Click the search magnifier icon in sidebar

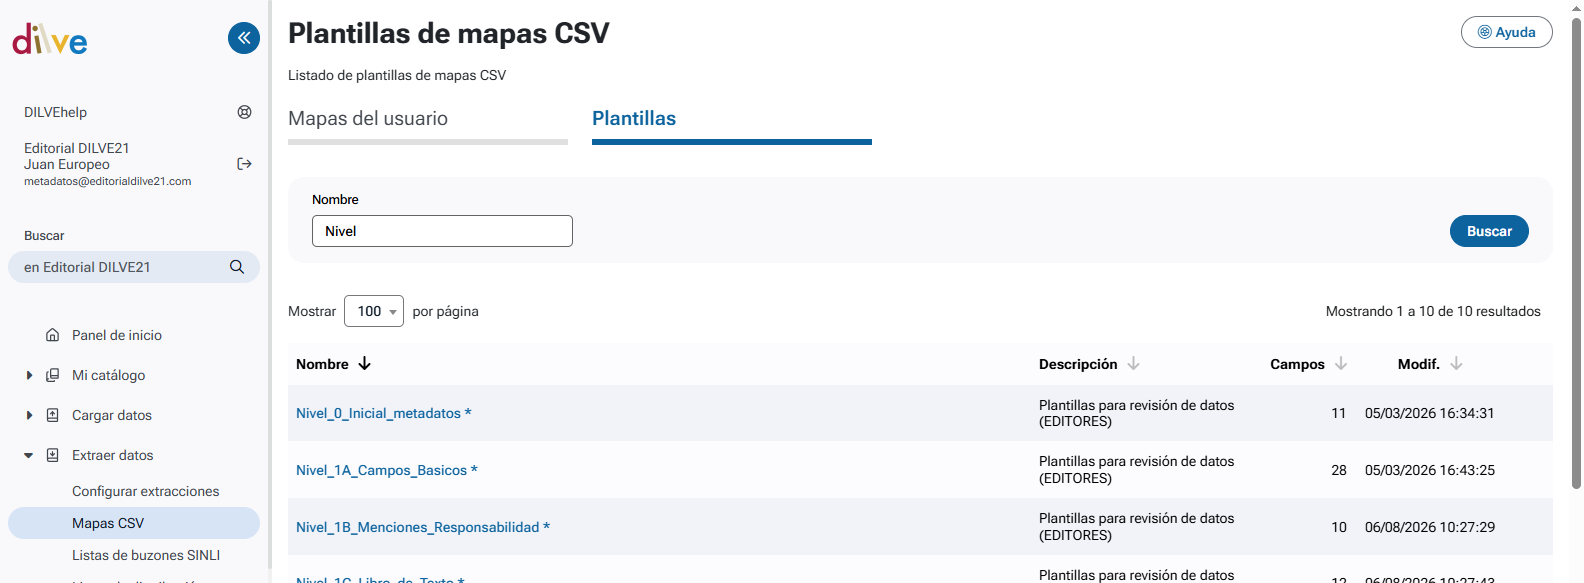click(x=237, y=267)
